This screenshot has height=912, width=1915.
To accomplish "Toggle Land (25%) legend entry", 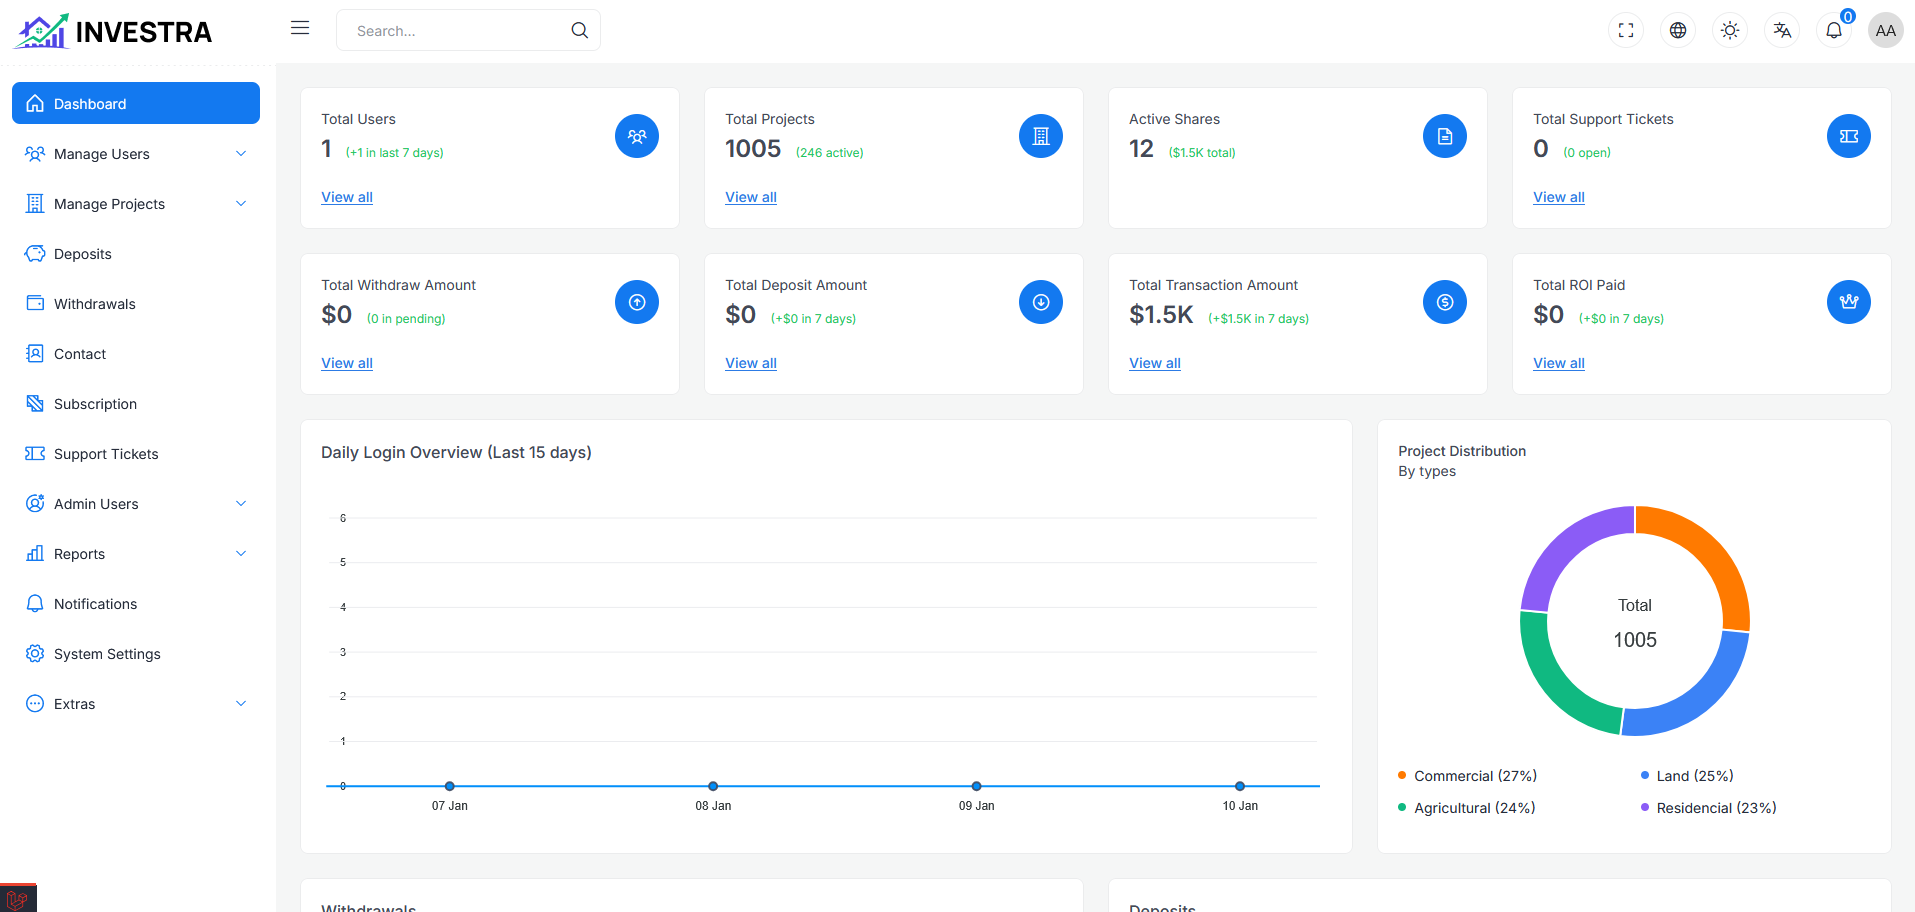I will click(x=1687, y=776).
